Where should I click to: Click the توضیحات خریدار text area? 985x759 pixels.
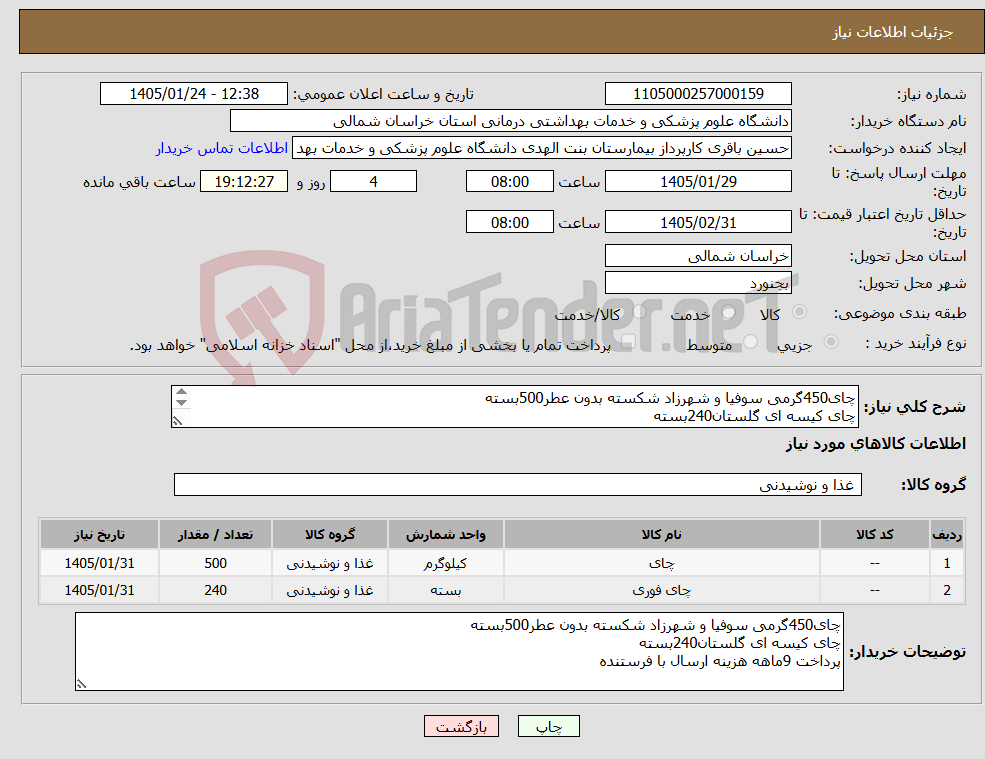point(459,652)
